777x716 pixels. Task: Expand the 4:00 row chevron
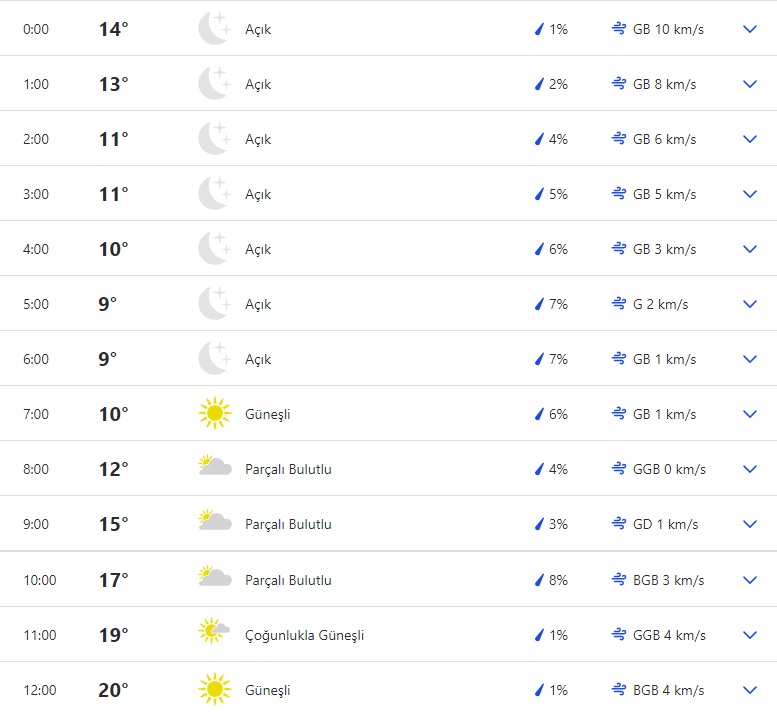point(750,249)
